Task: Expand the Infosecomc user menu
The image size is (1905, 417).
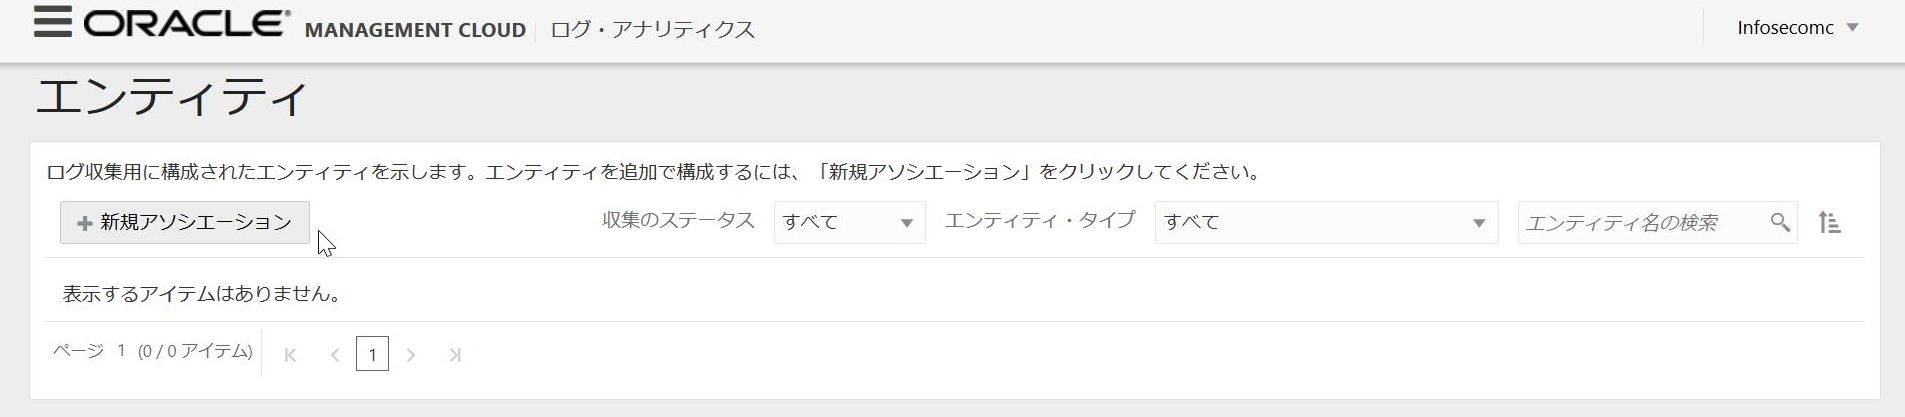Action: tap(1797, 28)
